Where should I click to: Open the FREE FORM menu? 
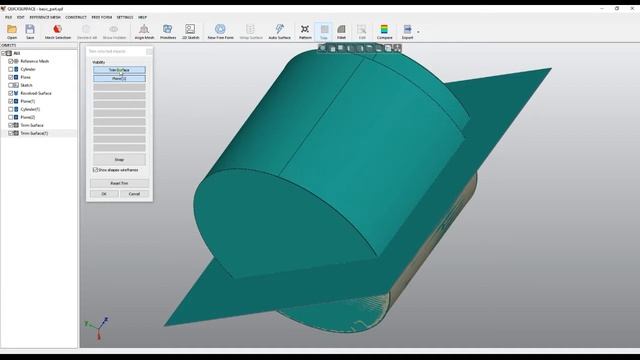(x=102, y=17)
